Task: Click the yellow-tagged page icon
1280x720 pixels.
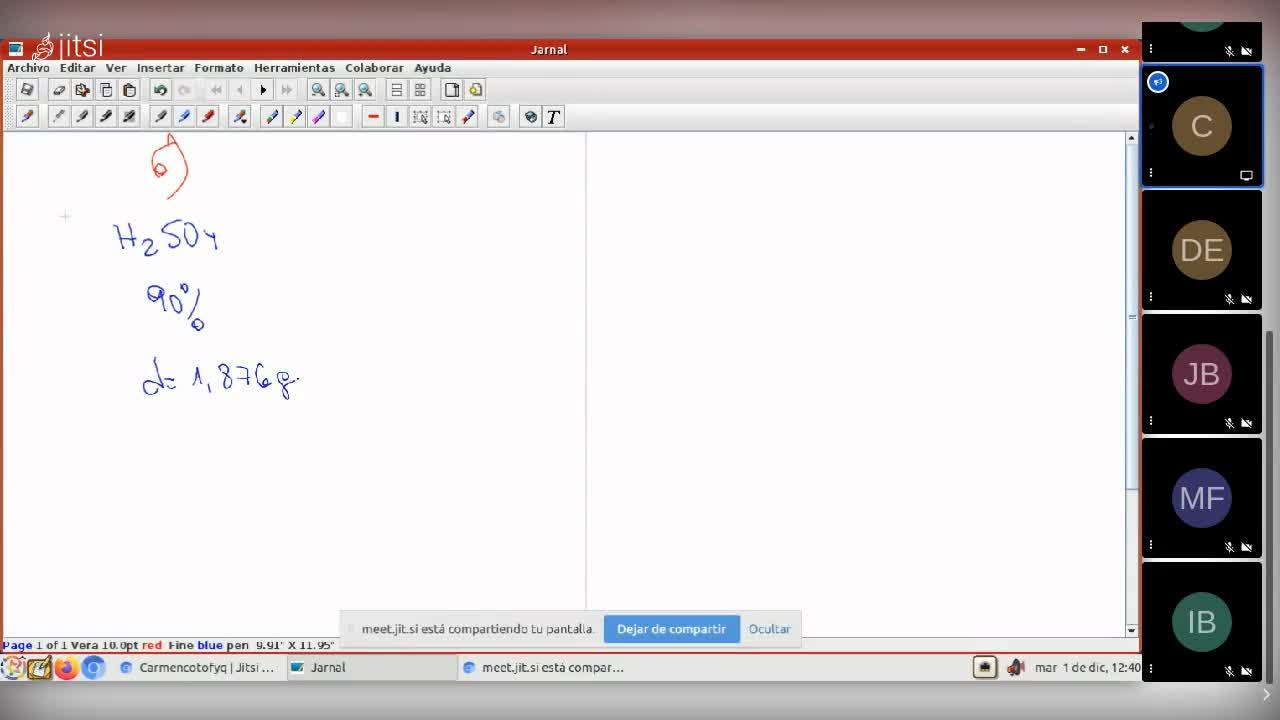Action: (x=475, y=90)
